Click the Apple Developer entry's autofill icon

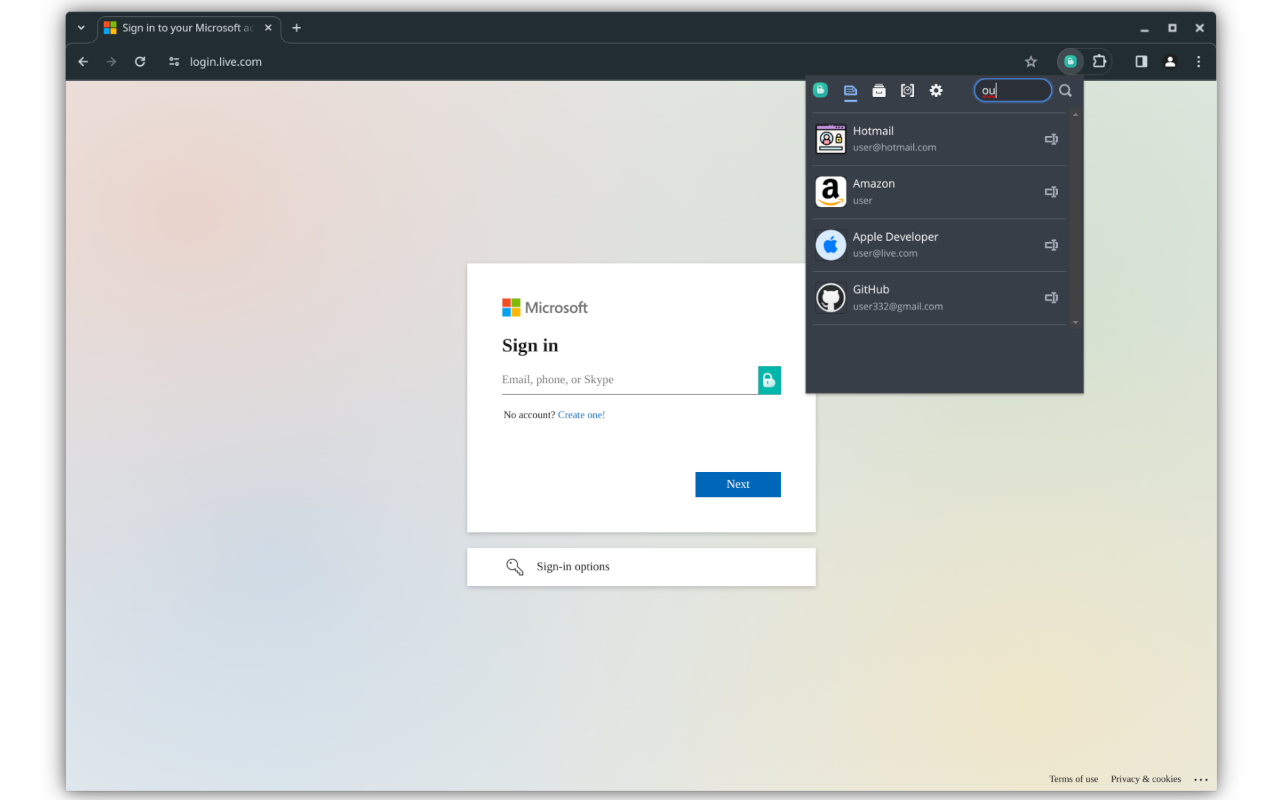click(x=1051, y=245)
